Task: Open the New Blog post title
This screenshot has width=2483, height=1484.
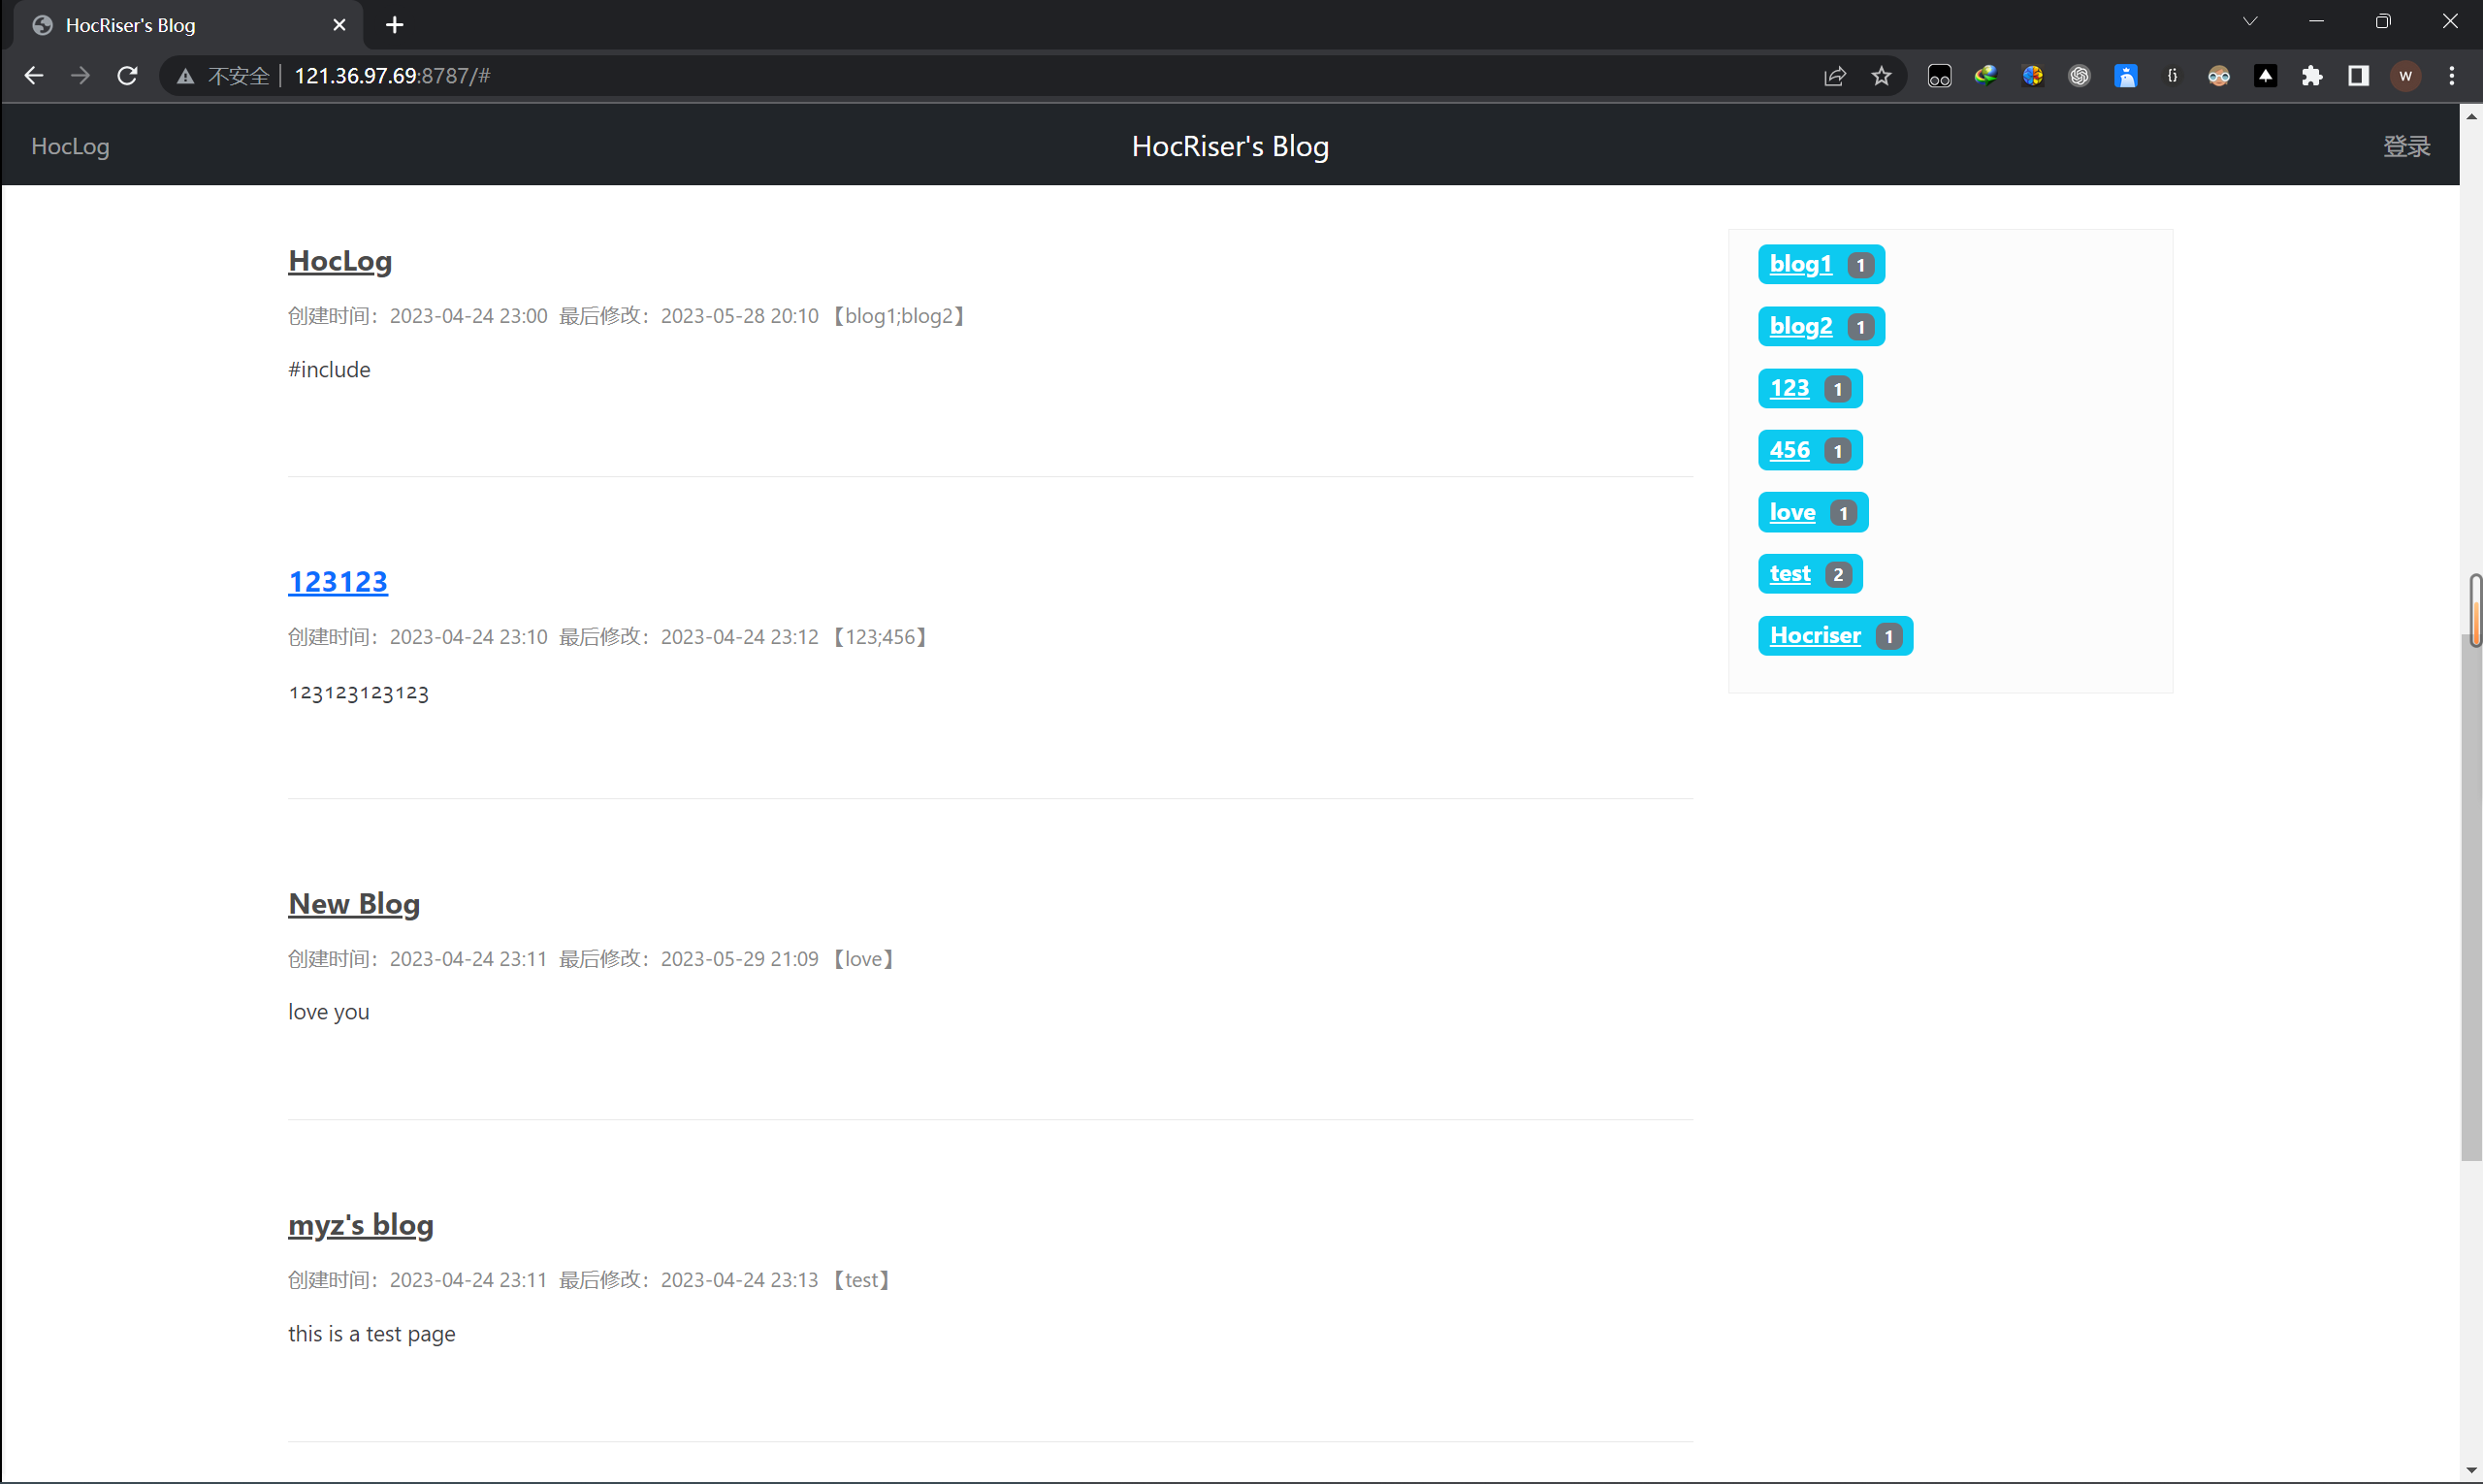Action: click(354, 904)
